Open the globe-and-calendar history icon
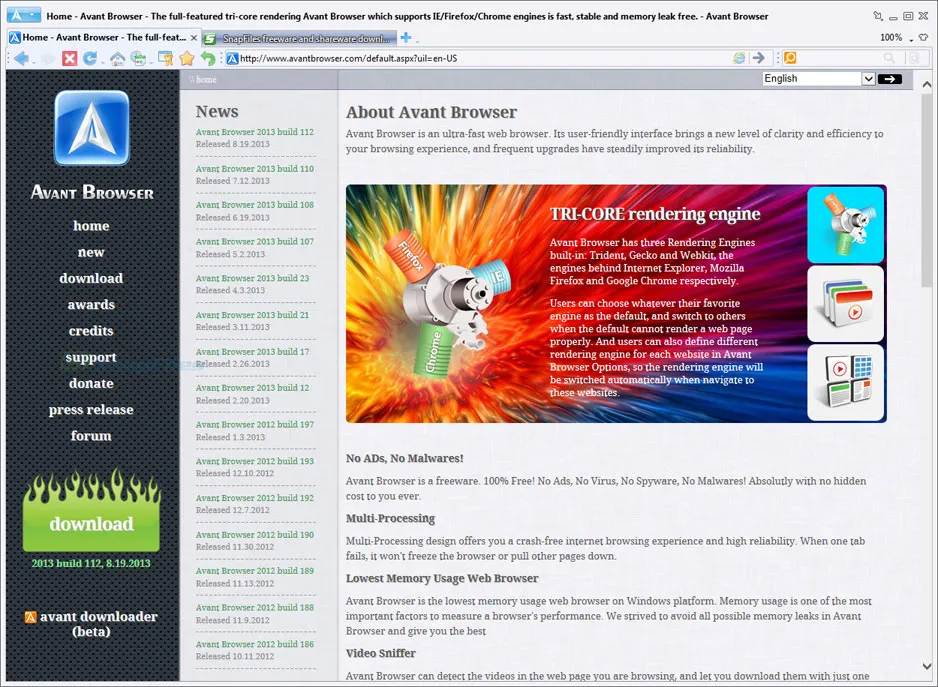This screenshot has height=687, width=938. click(x=139, y=58)
